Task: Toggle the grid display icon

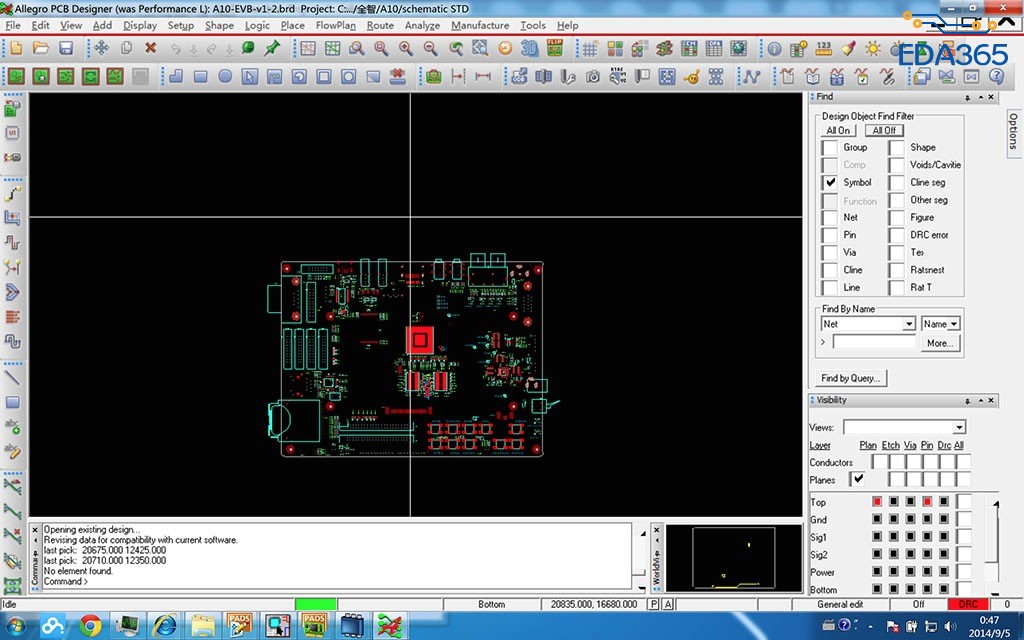Action: [590, 48]
